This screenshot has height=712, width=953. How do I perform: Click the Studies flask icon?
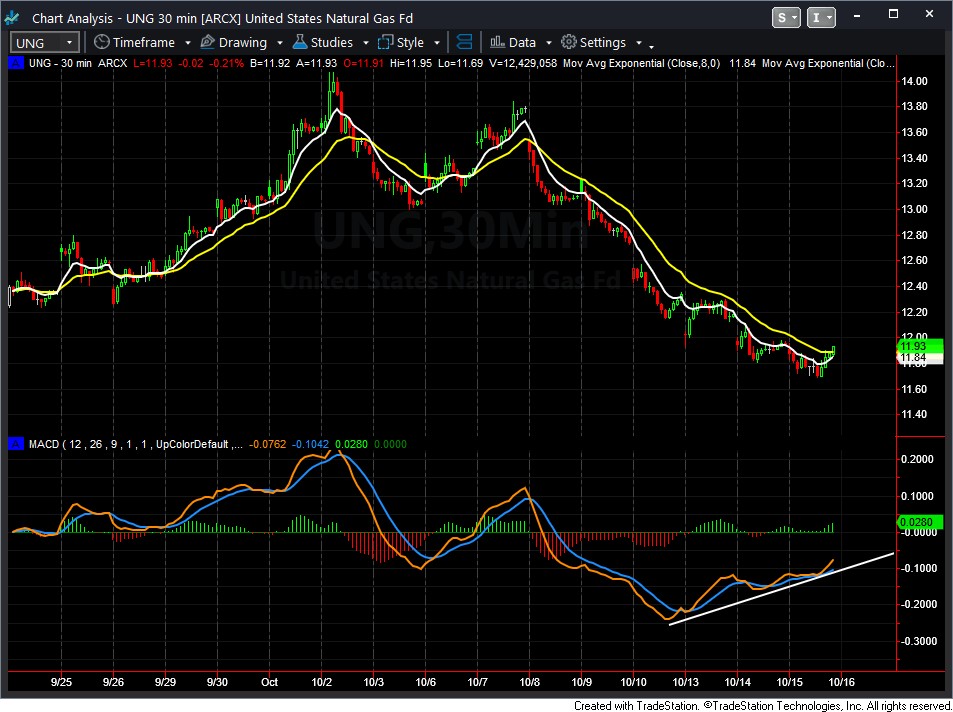(299, 42)
